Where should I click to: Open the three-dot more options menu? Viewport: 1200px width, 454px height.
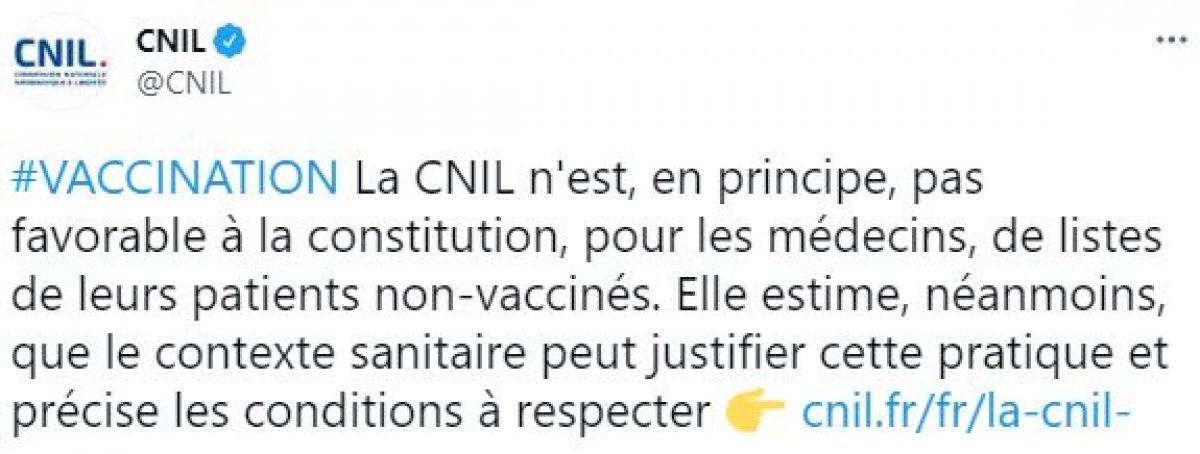(x=1171, y=42)
